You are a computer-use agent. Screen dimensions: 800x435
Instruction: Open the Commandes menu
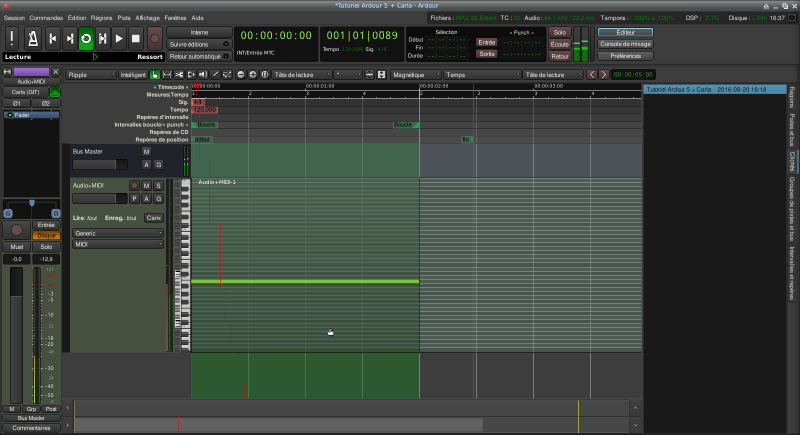46,18
